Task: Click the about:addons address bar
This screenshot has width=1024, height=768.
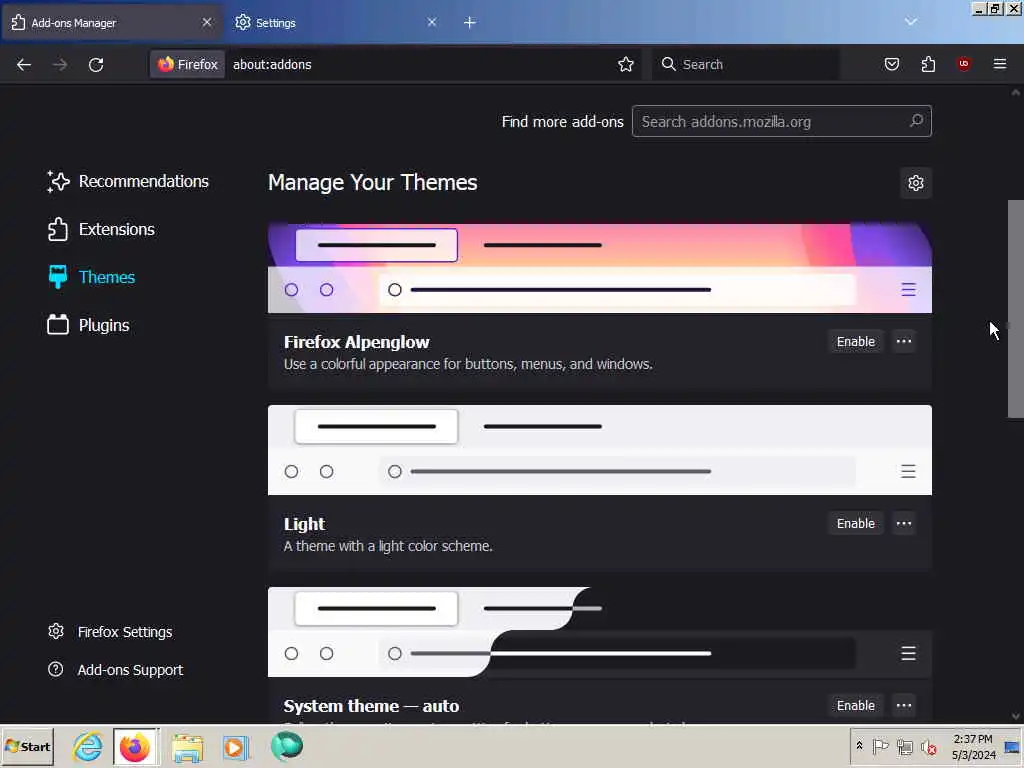Action: 418,64
